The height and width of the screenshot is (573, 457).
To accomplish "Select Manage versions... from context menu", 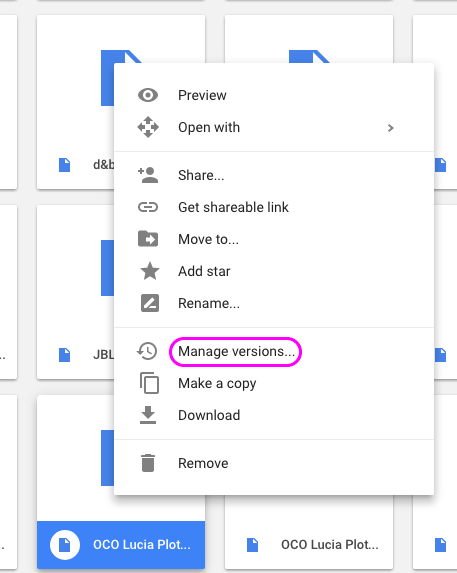I will point(237,351).
